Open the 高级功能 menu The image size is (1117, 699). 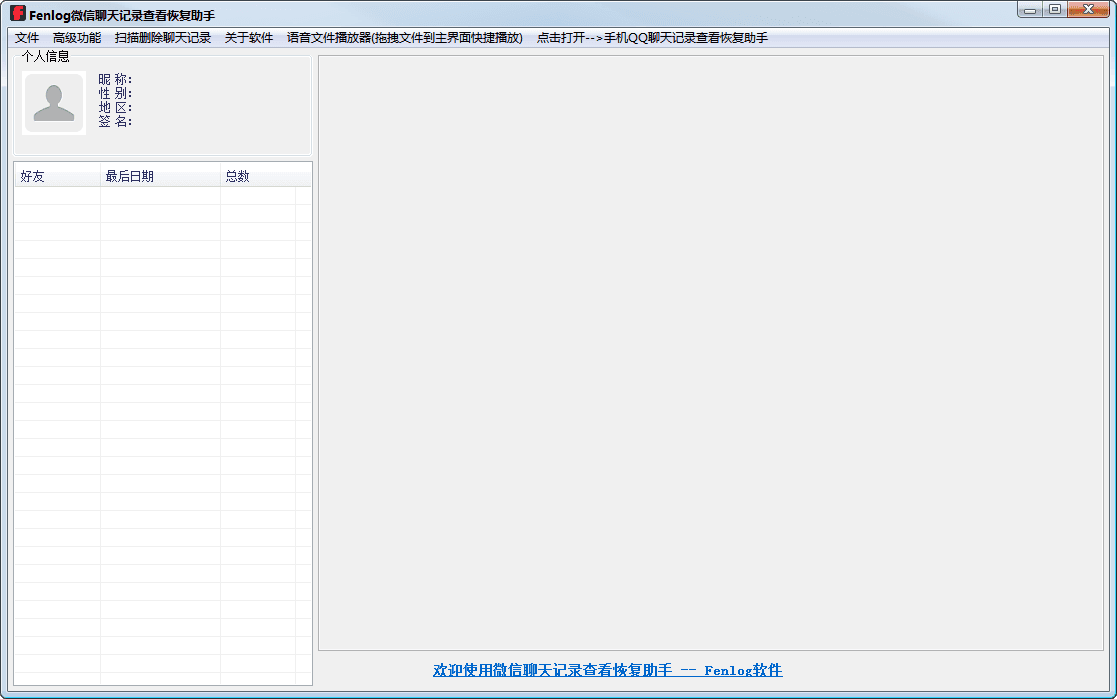tap(77, 38)
